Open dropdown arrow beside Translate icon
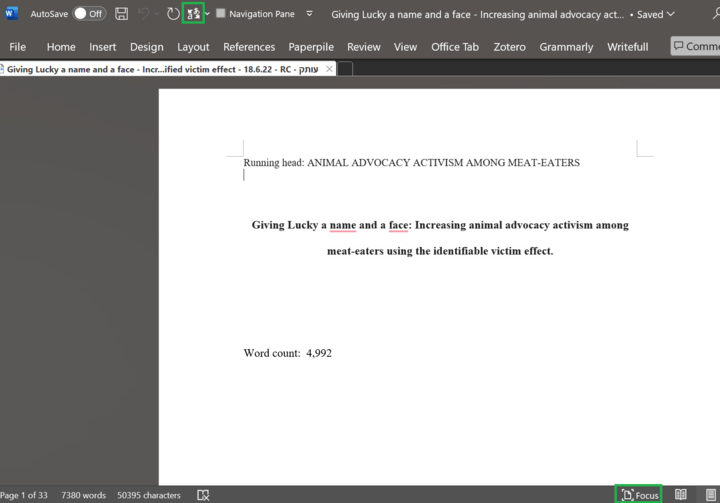 [x=208, y=14]
